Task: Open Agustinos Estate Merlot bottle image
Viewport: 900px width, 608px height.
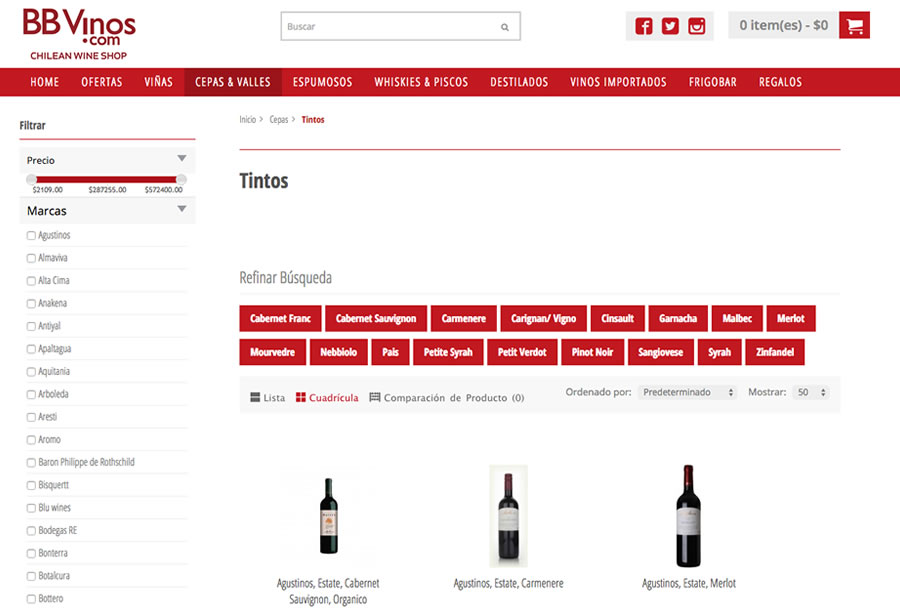Action: pyautogui.click(x=688, y=516)
